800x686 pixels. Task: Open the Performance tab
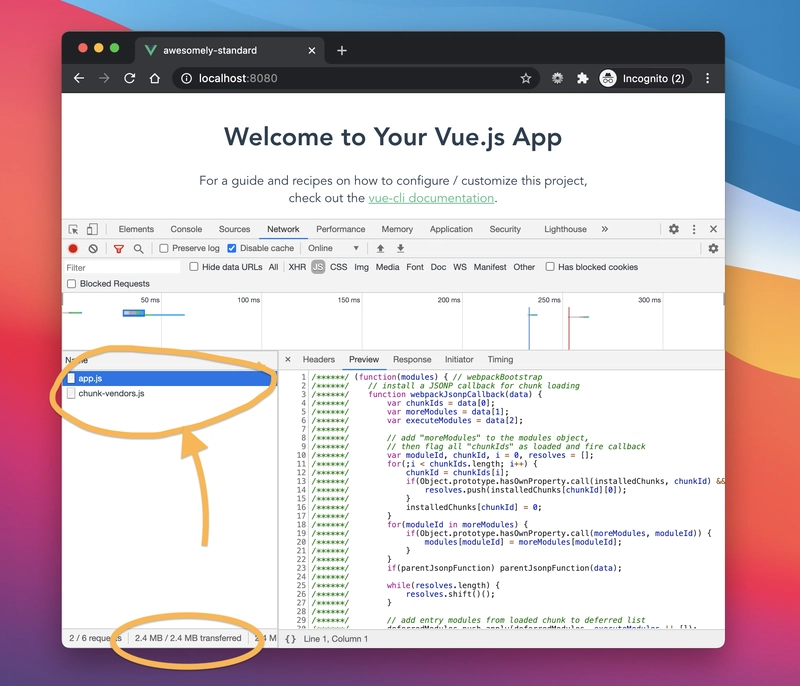tap(340, 229)
